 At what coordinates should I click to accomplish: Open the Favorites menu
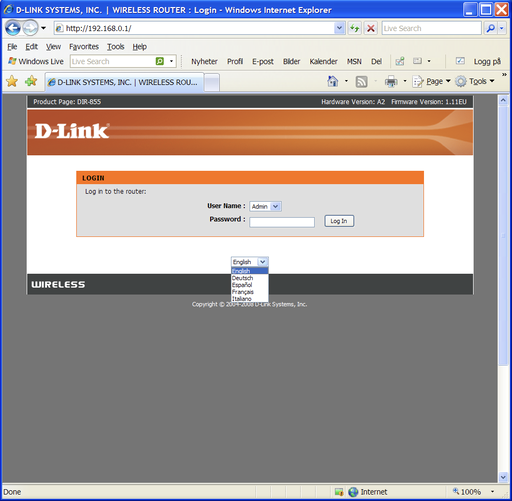click(x=84, y=47)
